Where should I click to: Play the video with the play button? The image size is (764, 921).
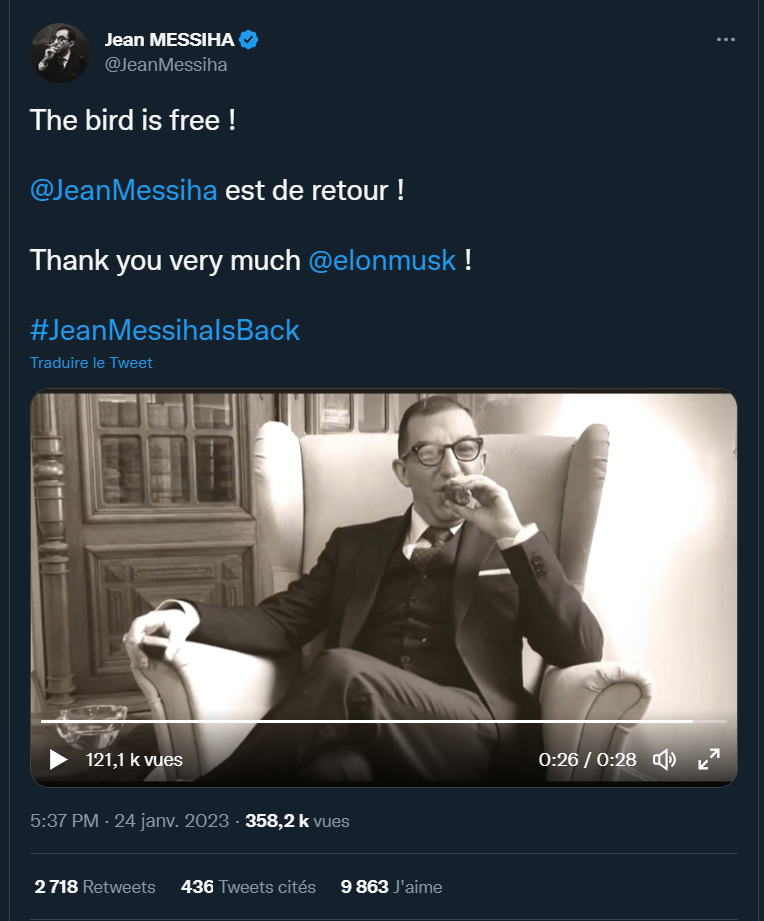tap(59, 760)
